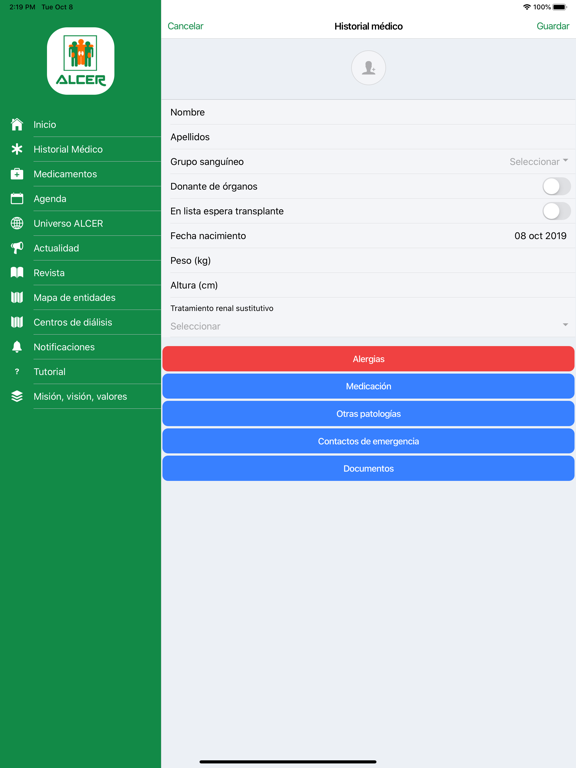Viewport: 576px width, 768px height.
Task: Open Actualidad menu item
Action: (56, 248)
